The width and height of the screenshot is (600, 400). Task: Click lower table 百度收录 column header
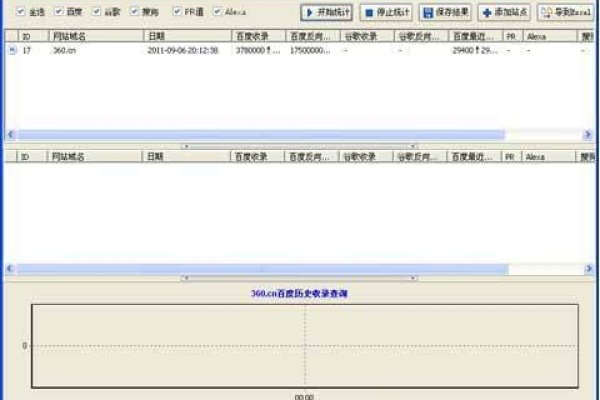[258, 157]
